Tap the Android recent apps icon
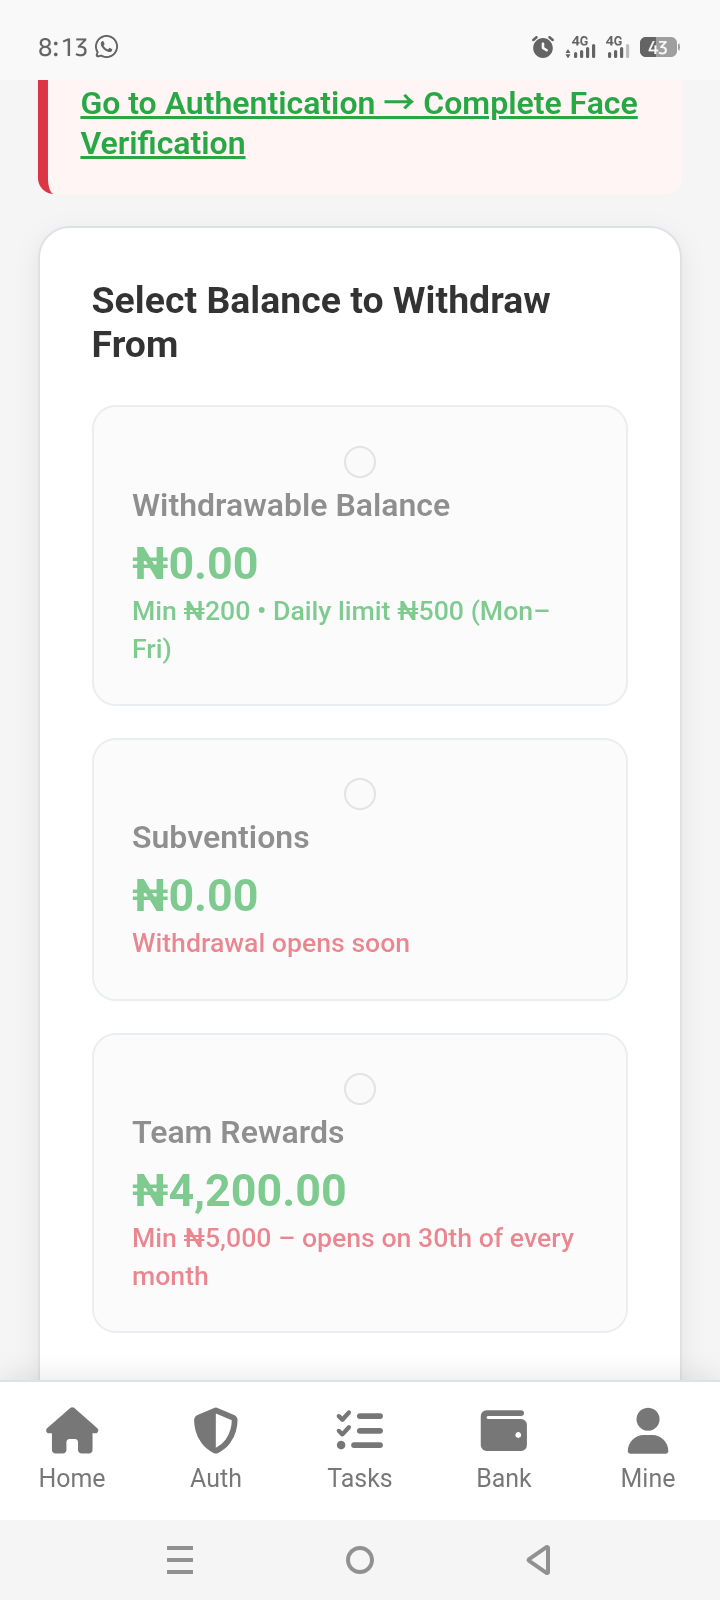This screenshot has height=1600, width=720. [180, 1560]
